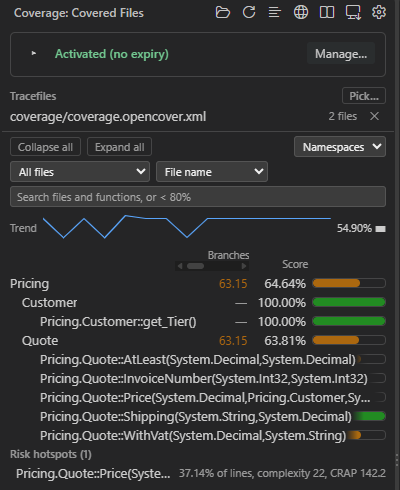Focus the search files and functions field

(198, 197)
